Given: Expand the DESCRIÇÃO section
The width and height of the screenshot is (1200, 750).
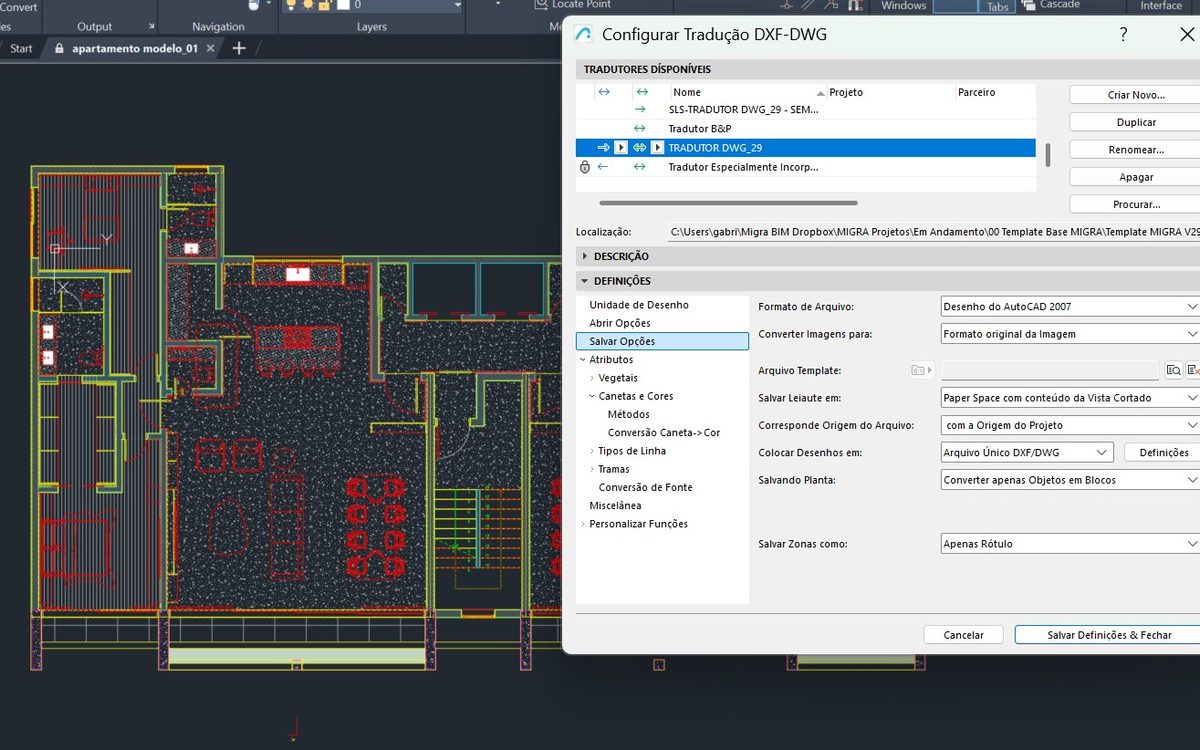Looking at the screenshot, I should pos(585,256).
